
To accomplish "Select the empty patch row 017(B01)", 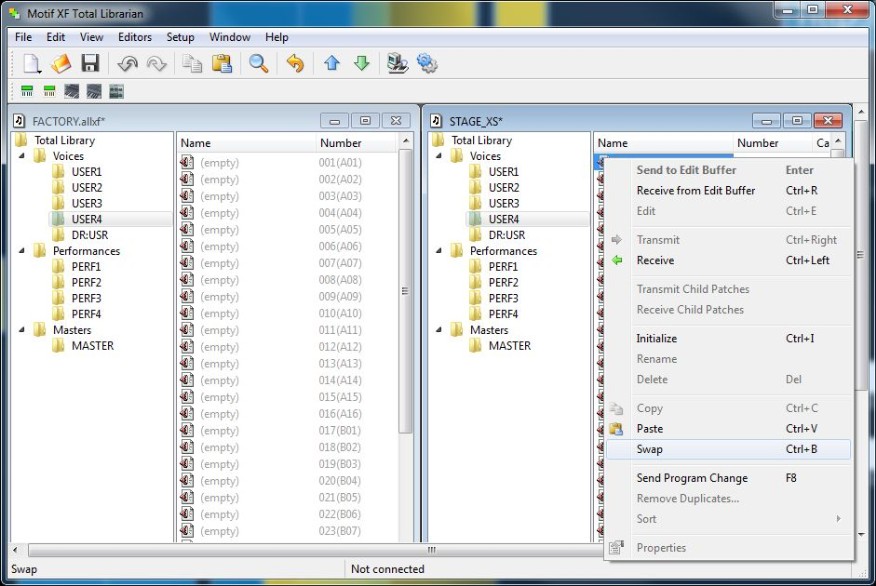I will click(288, 431).
